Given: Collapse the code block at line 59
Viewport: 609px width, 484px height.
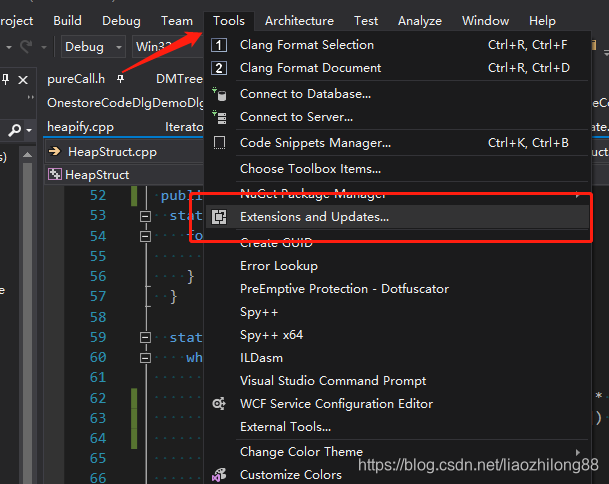Looking at the screenshot, I should coord(145,338).
